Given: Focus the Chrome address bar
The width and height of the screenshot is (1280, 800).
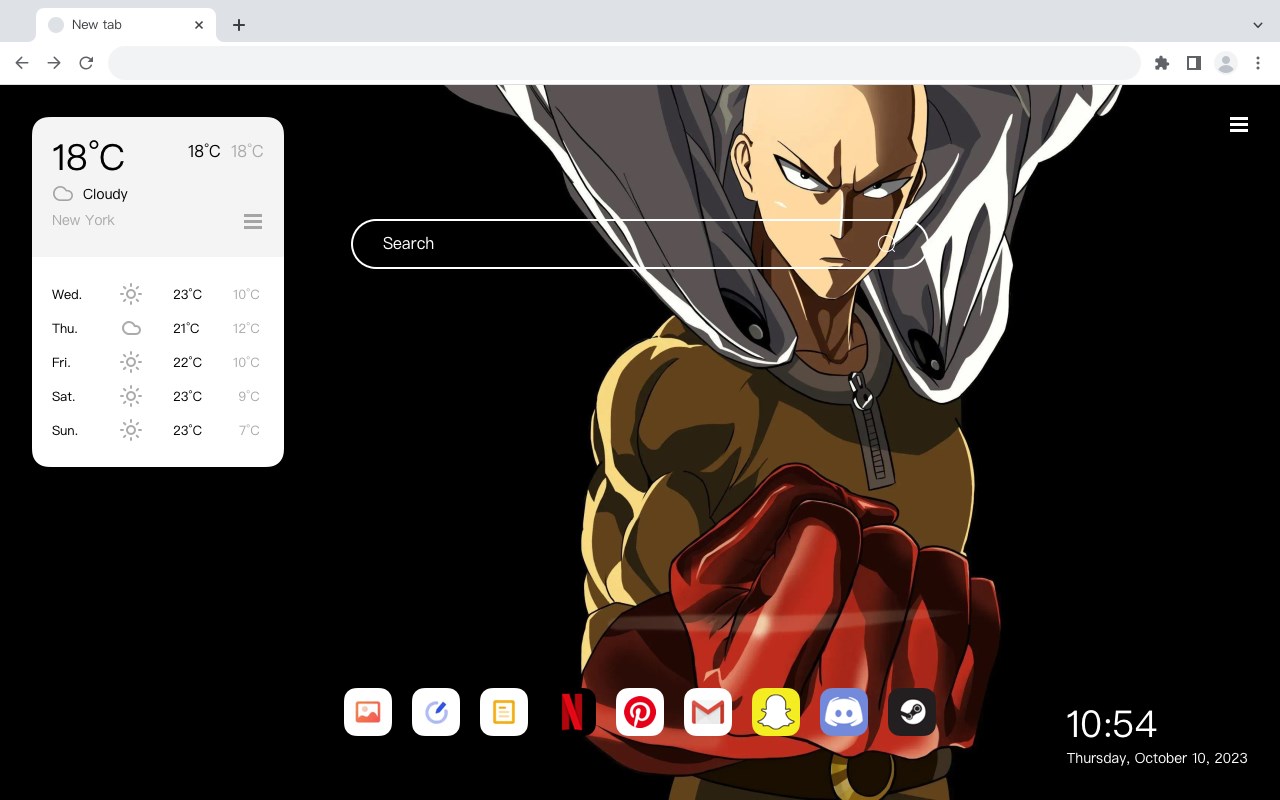Looking at the screenshot, I should point(624,63).
